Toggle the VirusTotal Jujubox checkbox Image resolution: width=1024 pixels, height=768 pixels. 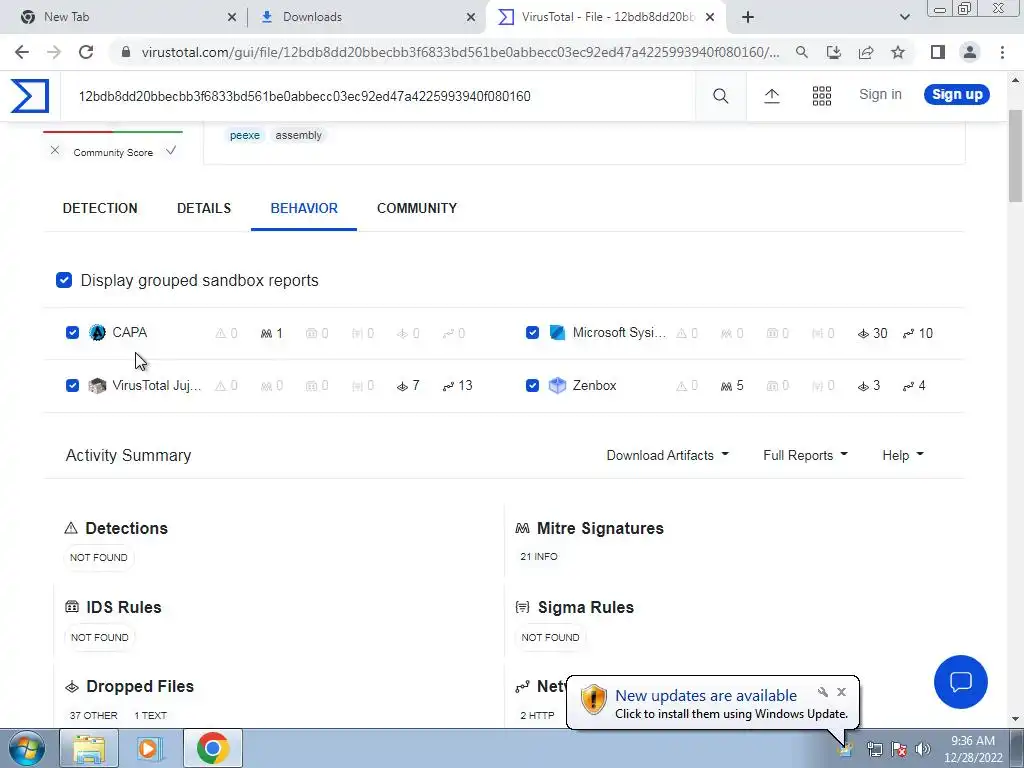(72, 386)
